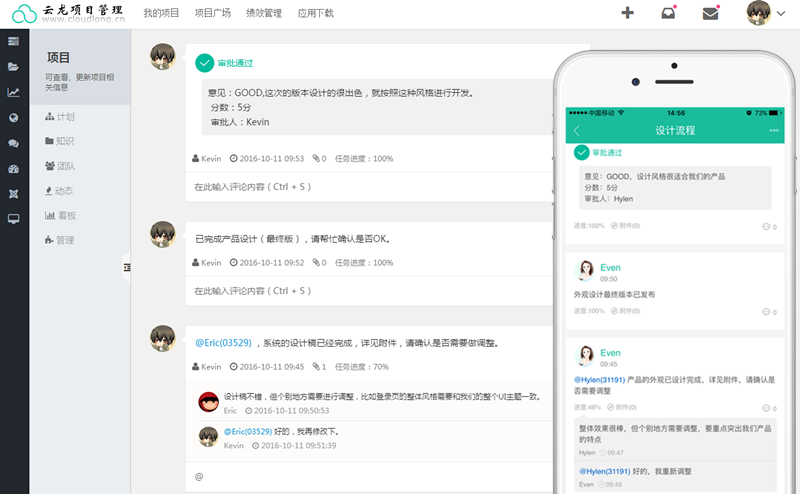The image size is (800, 494).
Task: Click the green 审批通过 checkmark badge
Action: click(x=205, y=63)
